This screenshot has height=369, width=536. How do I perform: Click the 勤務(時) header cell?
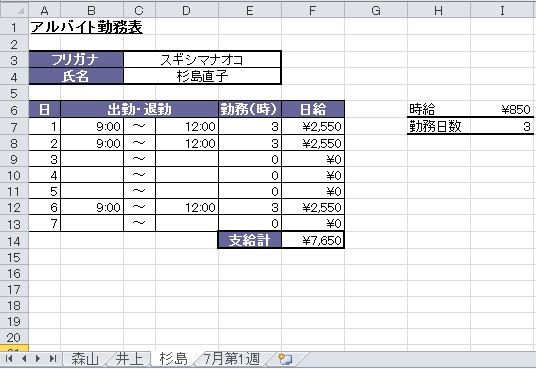pyautogui.click(x=250, y=109)
